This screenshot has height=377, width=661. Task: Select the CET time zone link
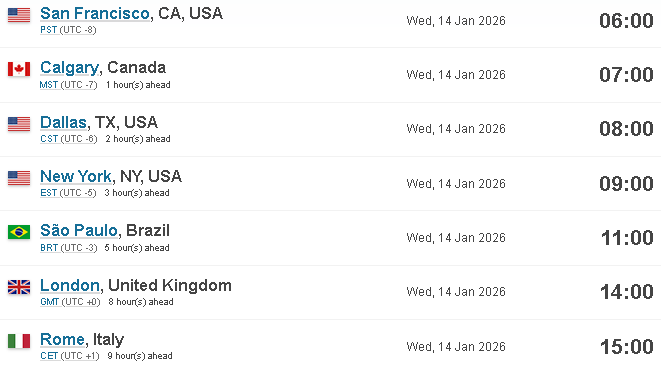pos(49,356)
